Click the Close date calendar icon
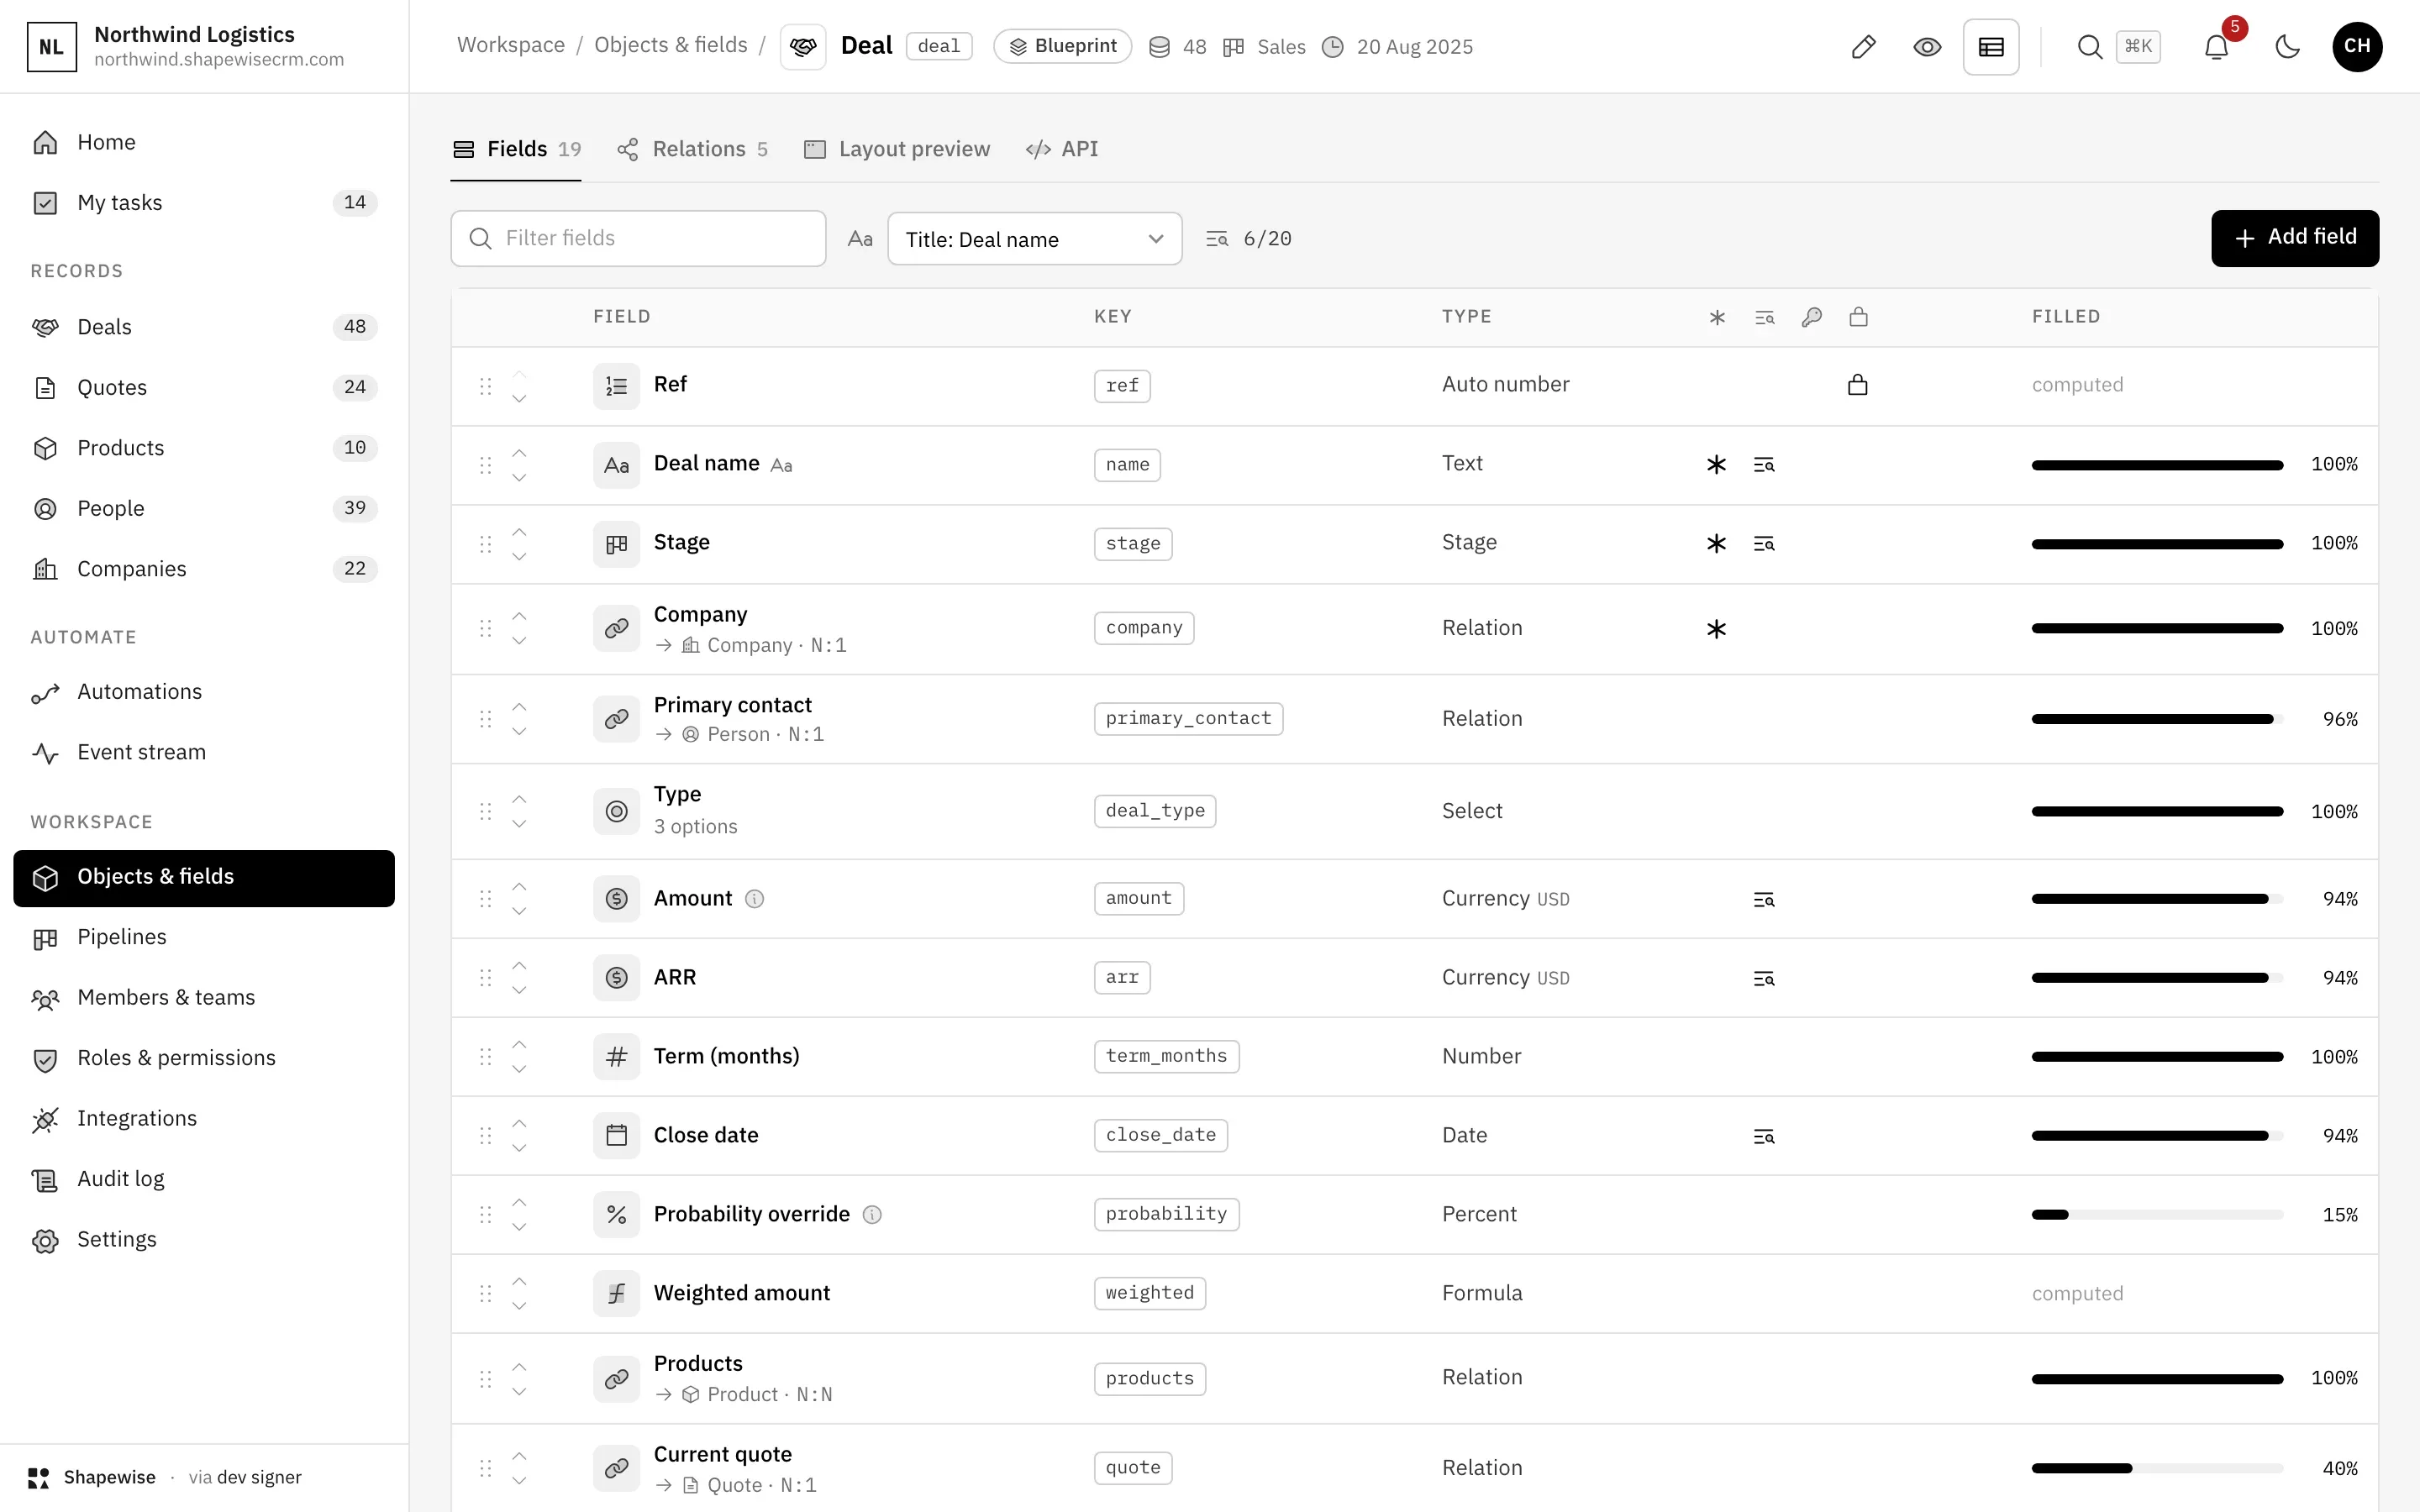This screenshot has width=2420, height=1512. [x=616, y=1136]
